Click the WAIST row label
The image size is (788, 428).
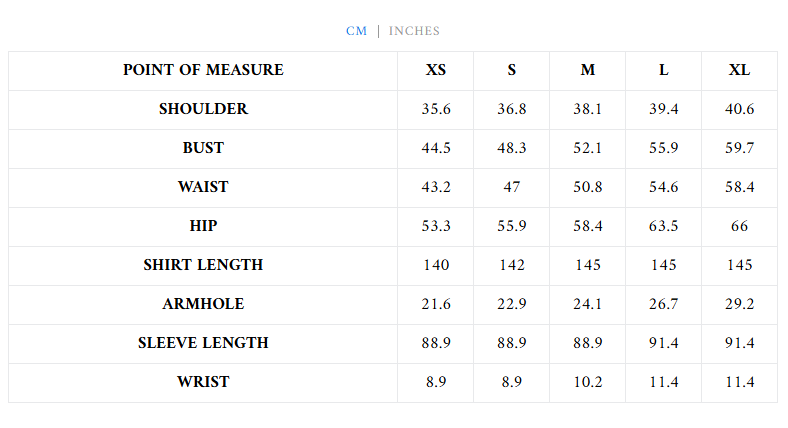[203, 187]
